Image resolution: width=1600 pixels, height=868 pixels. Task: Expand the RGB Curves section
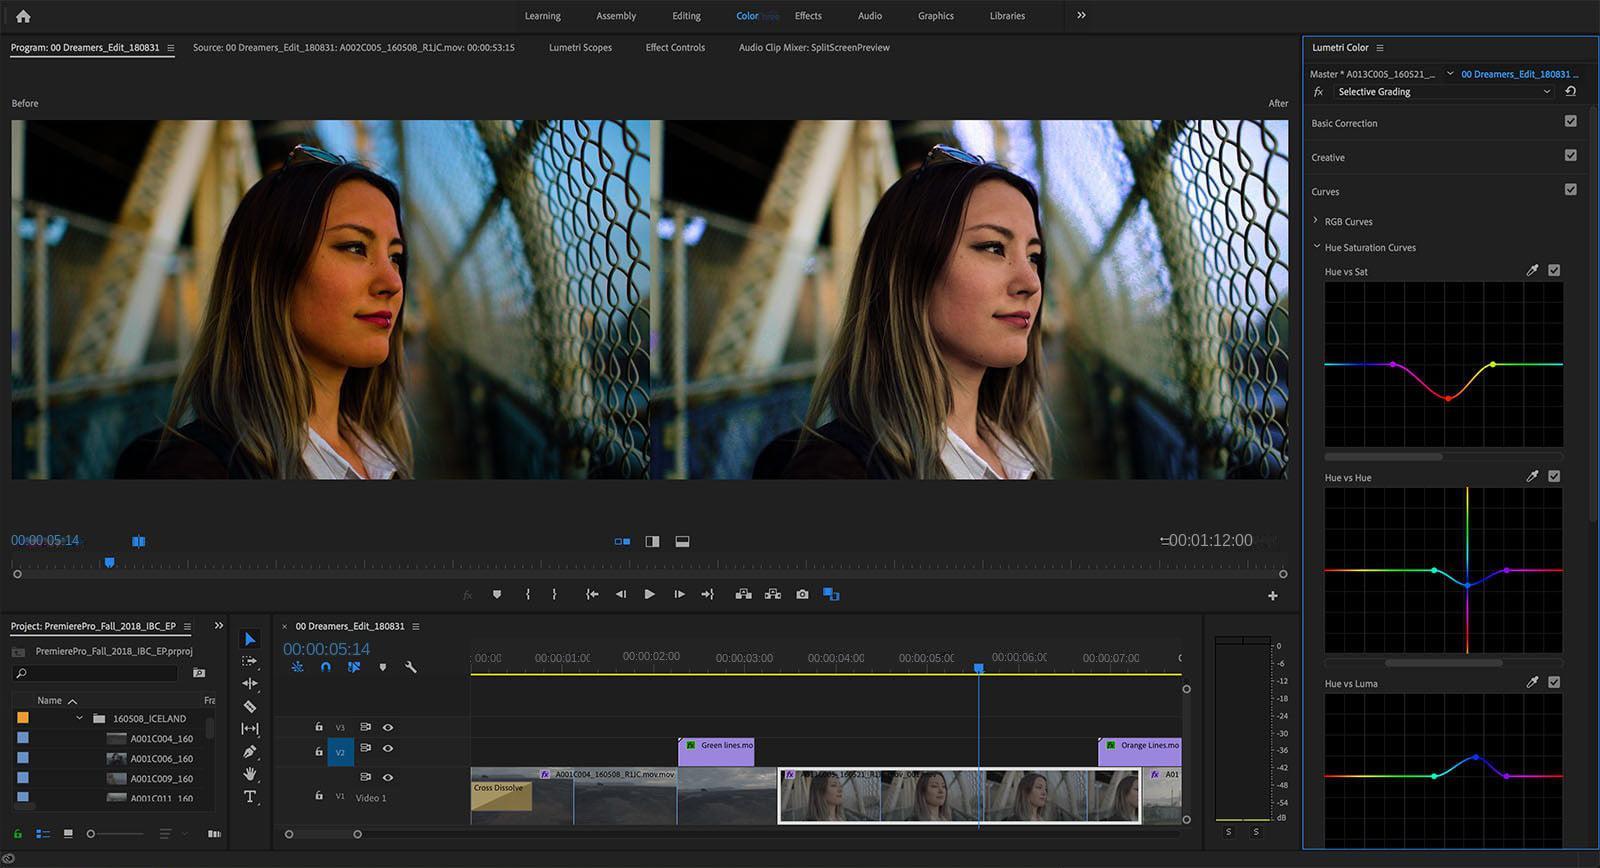coord(1316,221)
